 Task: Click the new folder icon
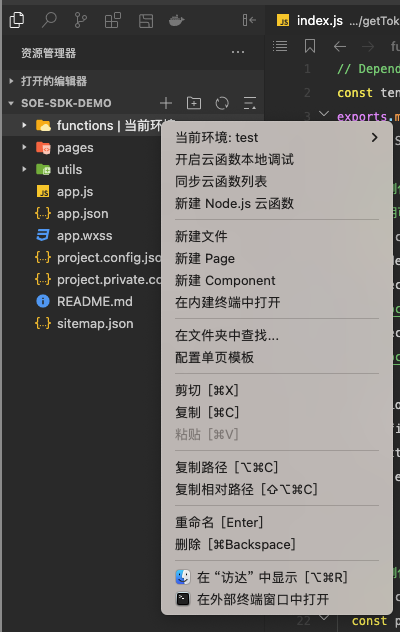coord(194,103)
